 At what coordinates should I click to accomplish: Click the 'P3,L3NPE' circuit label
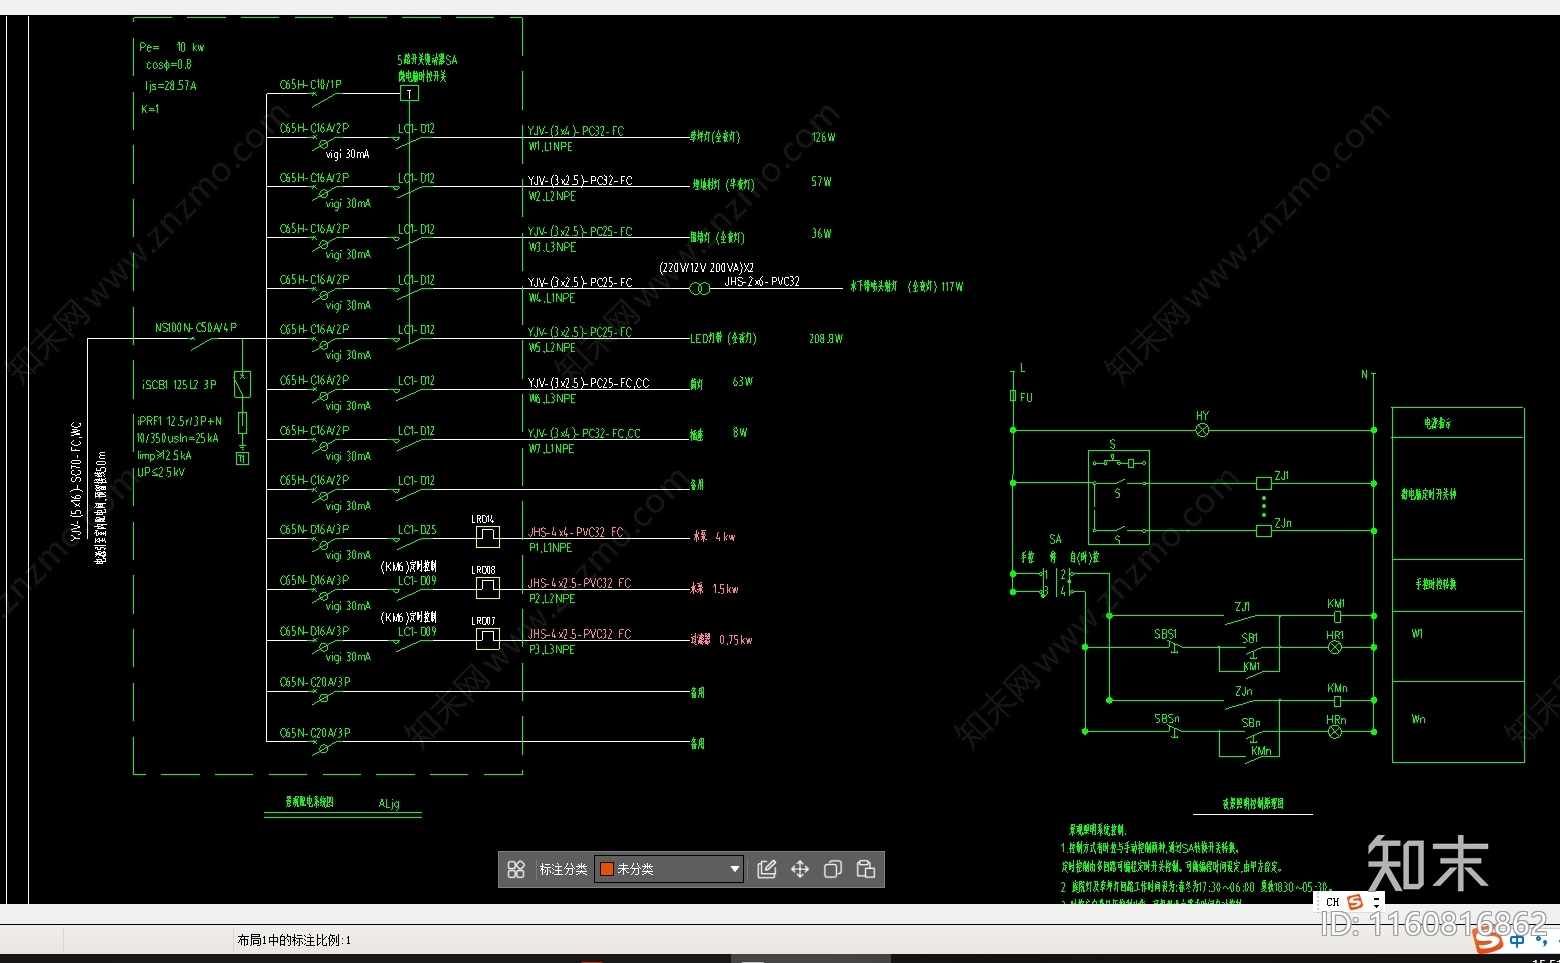pos(552,650)
